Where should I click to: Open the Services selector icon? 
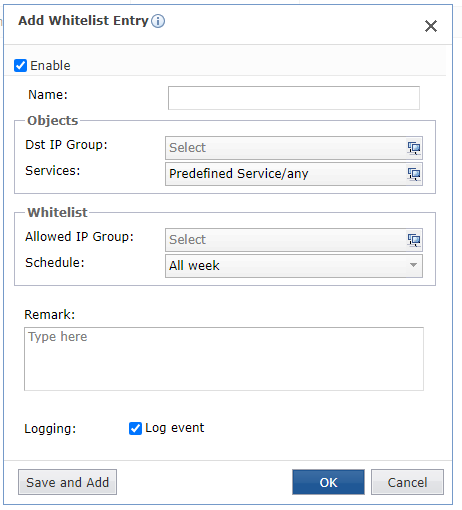[x=414, y=174]
